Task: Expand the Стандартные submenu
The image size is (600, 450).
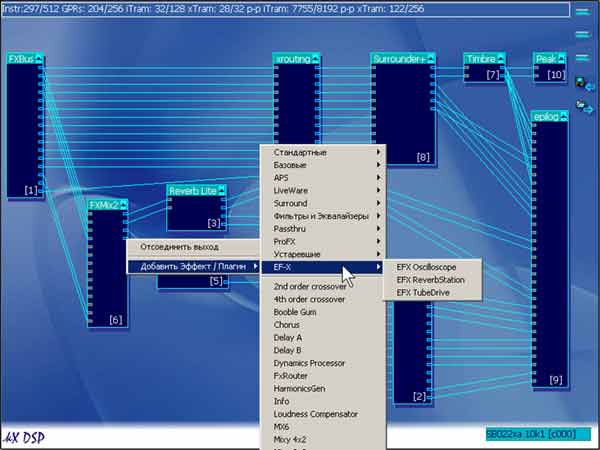Action: pyautogui.click(x=323, y=152)
